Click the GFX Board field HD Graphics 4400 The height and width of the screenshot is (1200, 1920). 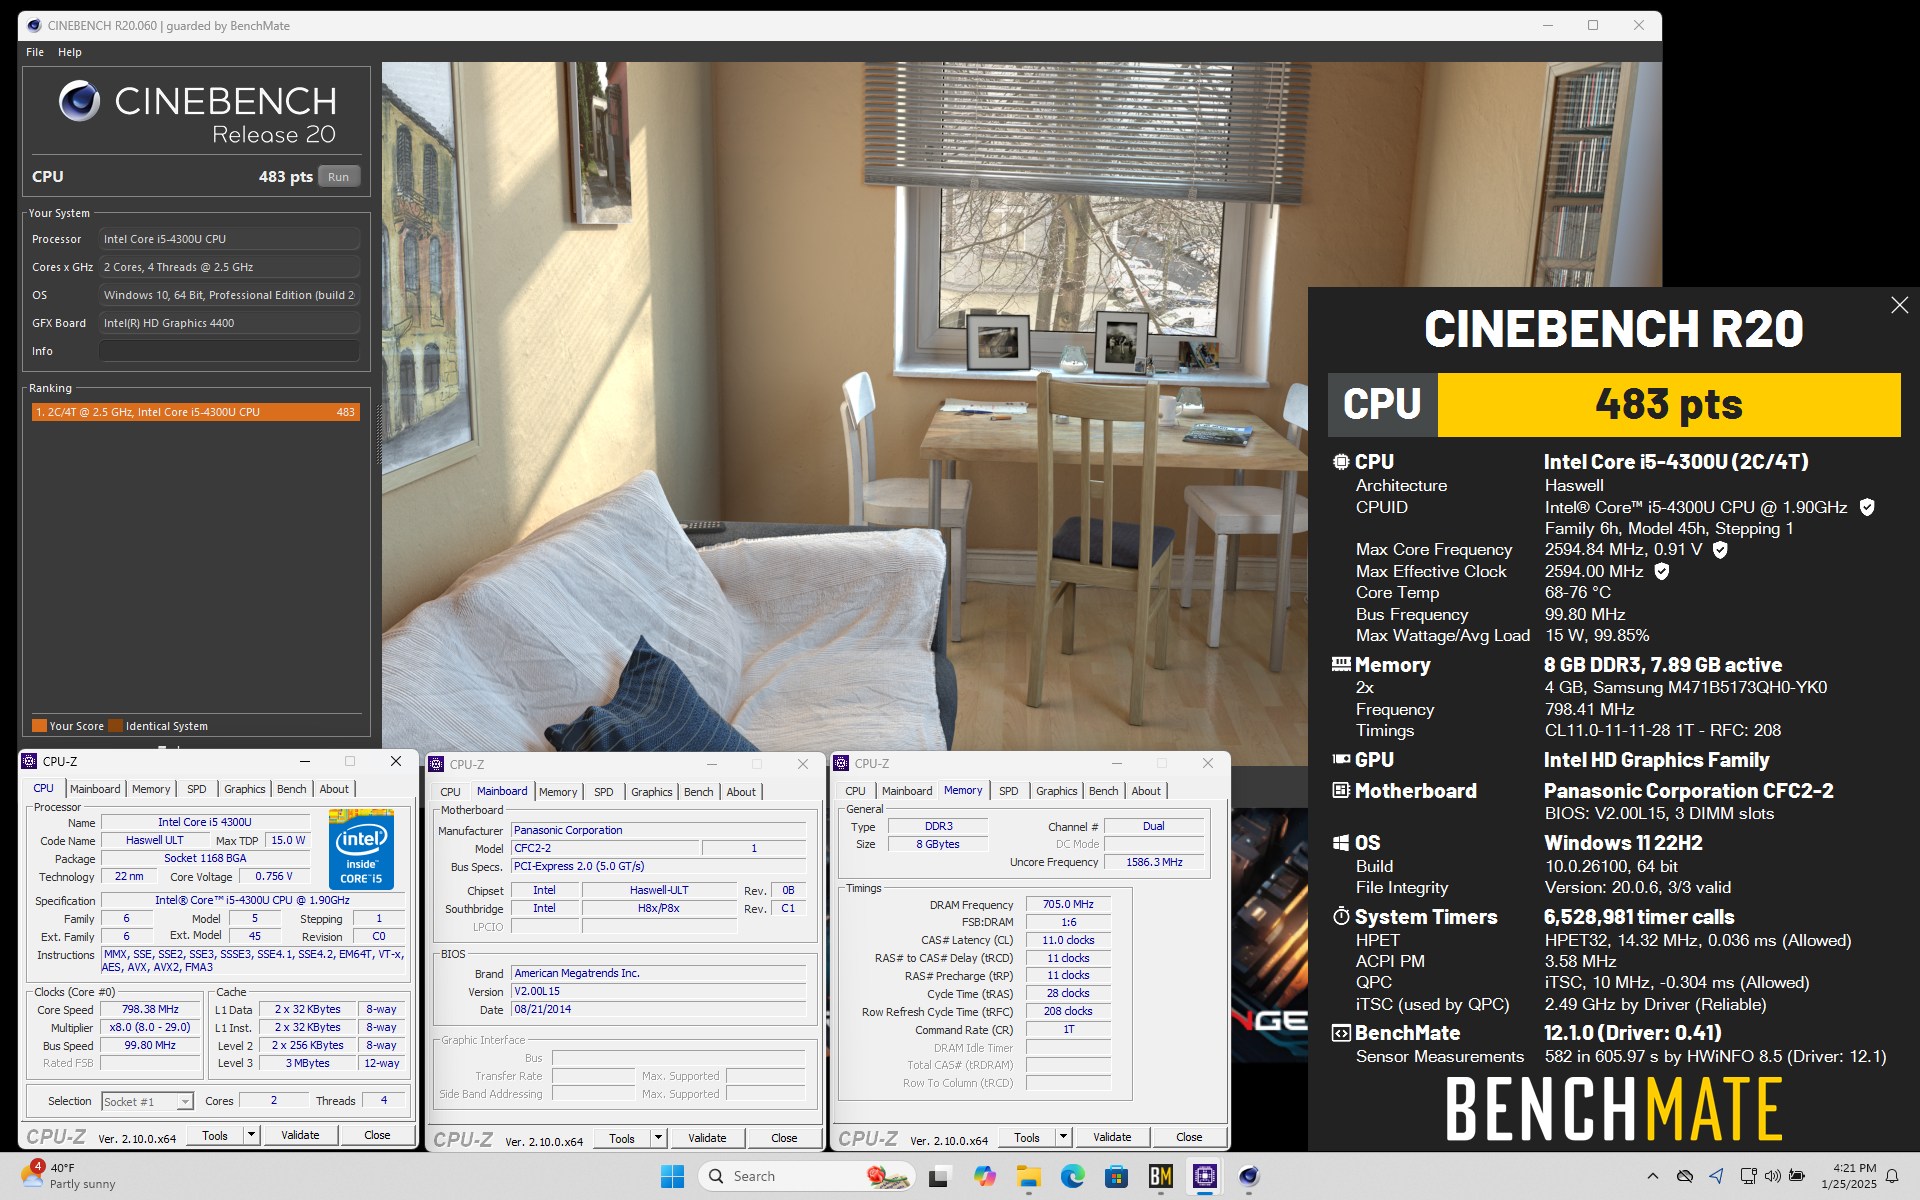pos(229,323)
